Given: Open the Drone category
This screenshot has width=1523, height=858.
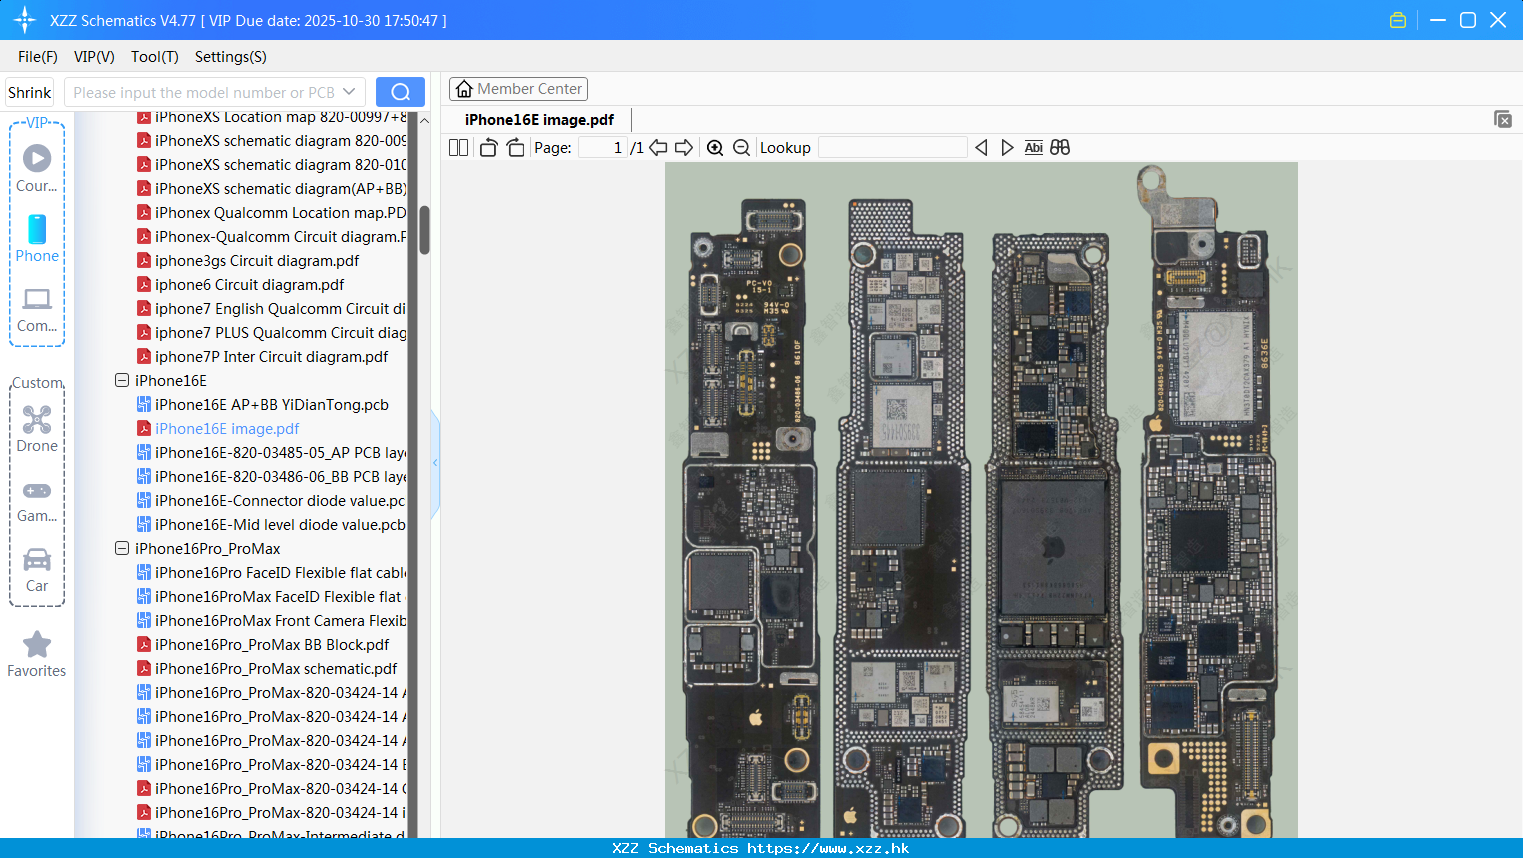Looking at the screenshot, I should click(x=37, y=429).
